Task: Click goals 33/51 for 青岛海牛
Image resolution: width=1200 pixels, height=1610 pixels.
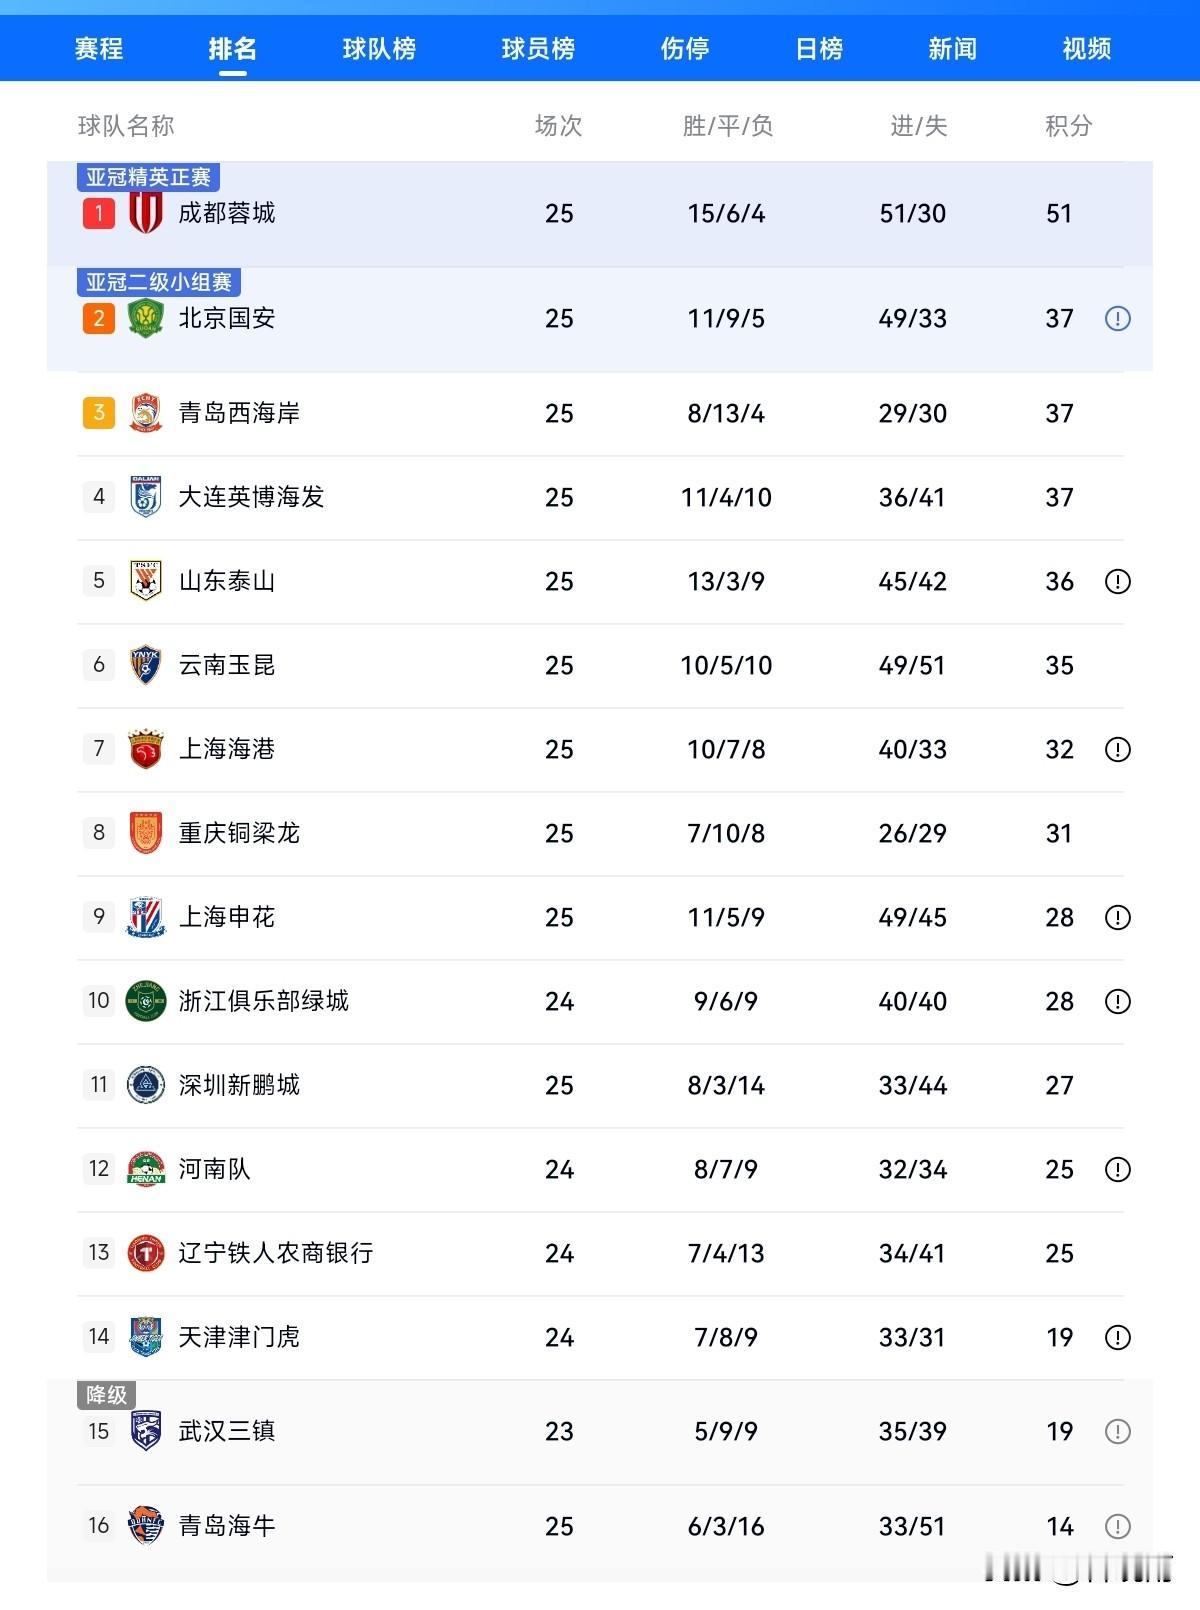Action: coord(912,1526)
